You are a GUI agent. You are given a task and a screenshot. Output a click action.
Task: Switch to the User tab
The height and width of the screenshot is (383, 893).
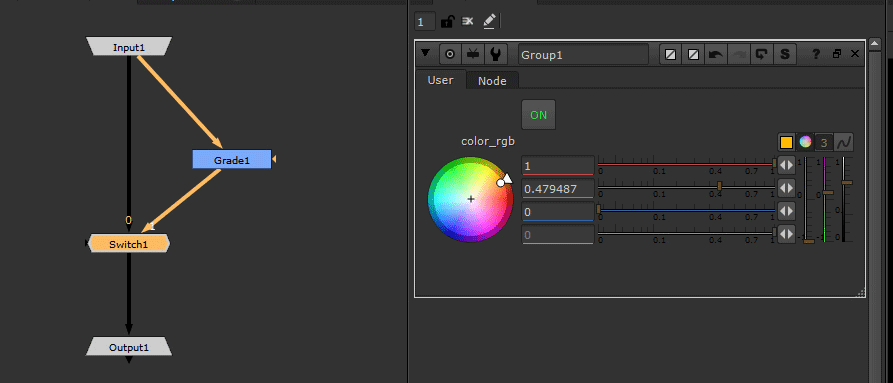pos(440,80)
